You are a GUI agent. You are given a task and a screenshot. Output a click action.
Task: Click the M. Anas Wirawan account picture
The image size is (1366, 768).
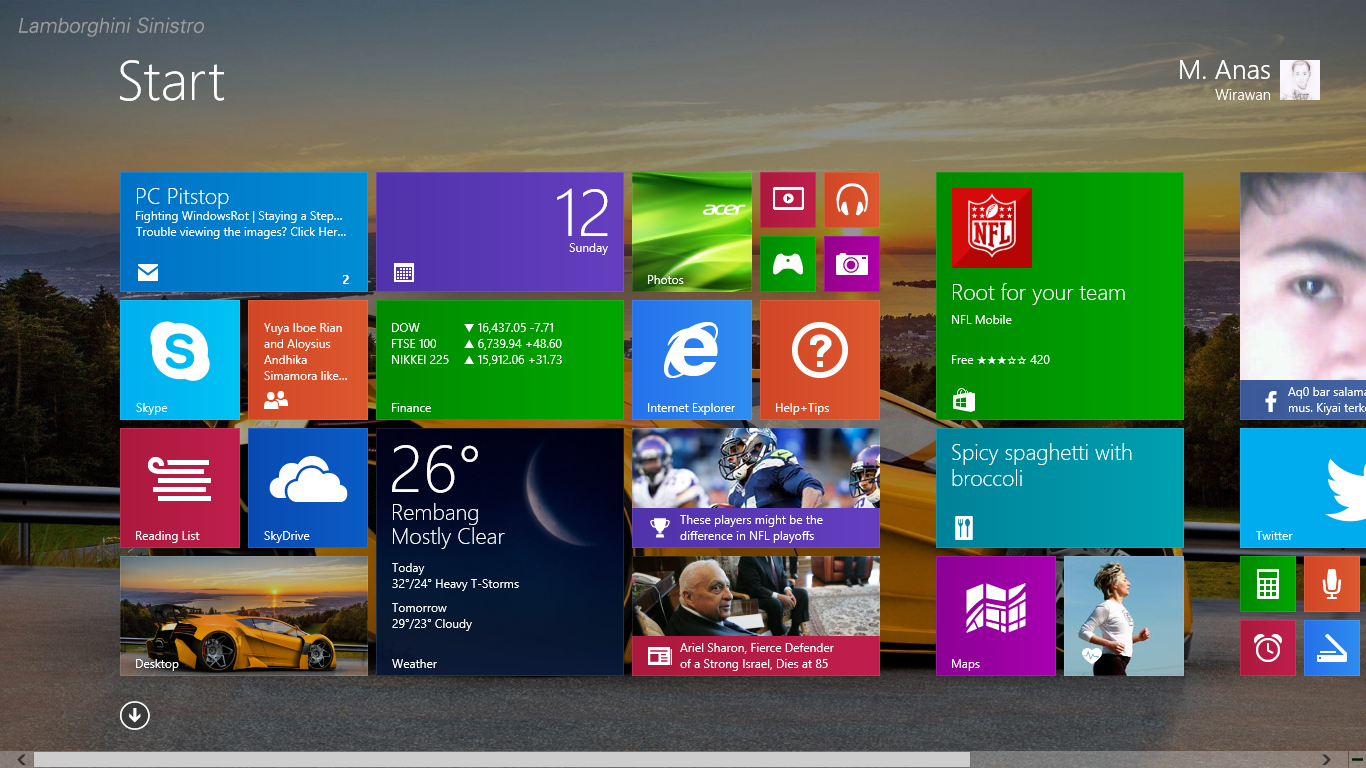1299,80
